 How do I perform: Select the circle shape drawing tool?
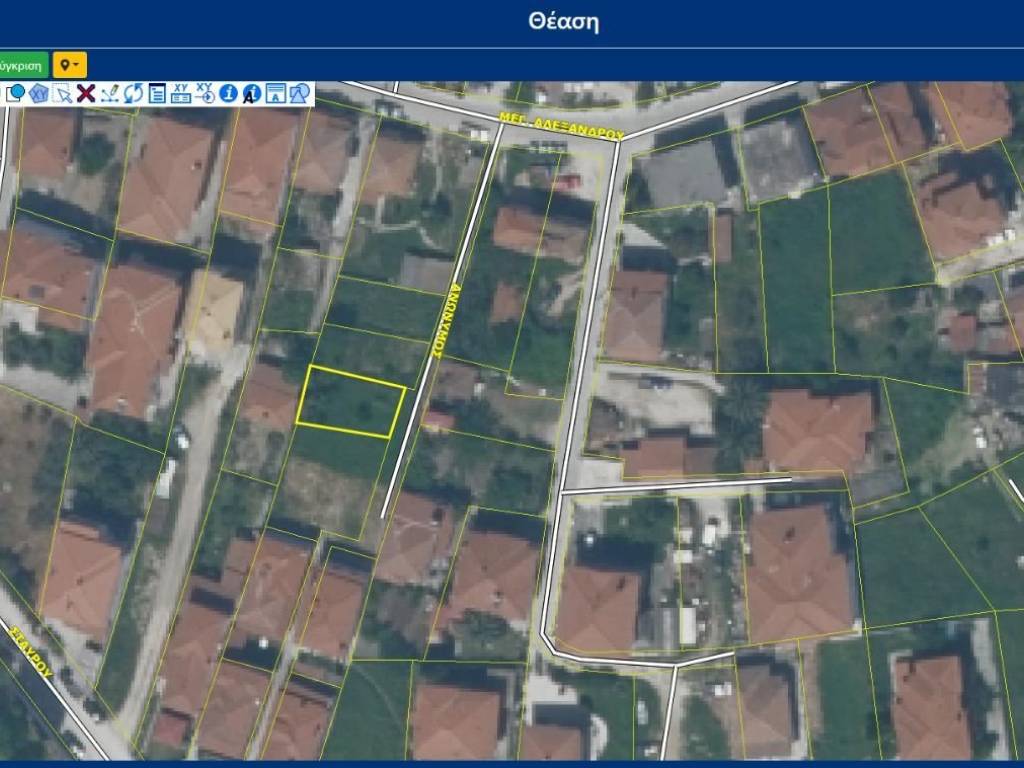point(16,93)
